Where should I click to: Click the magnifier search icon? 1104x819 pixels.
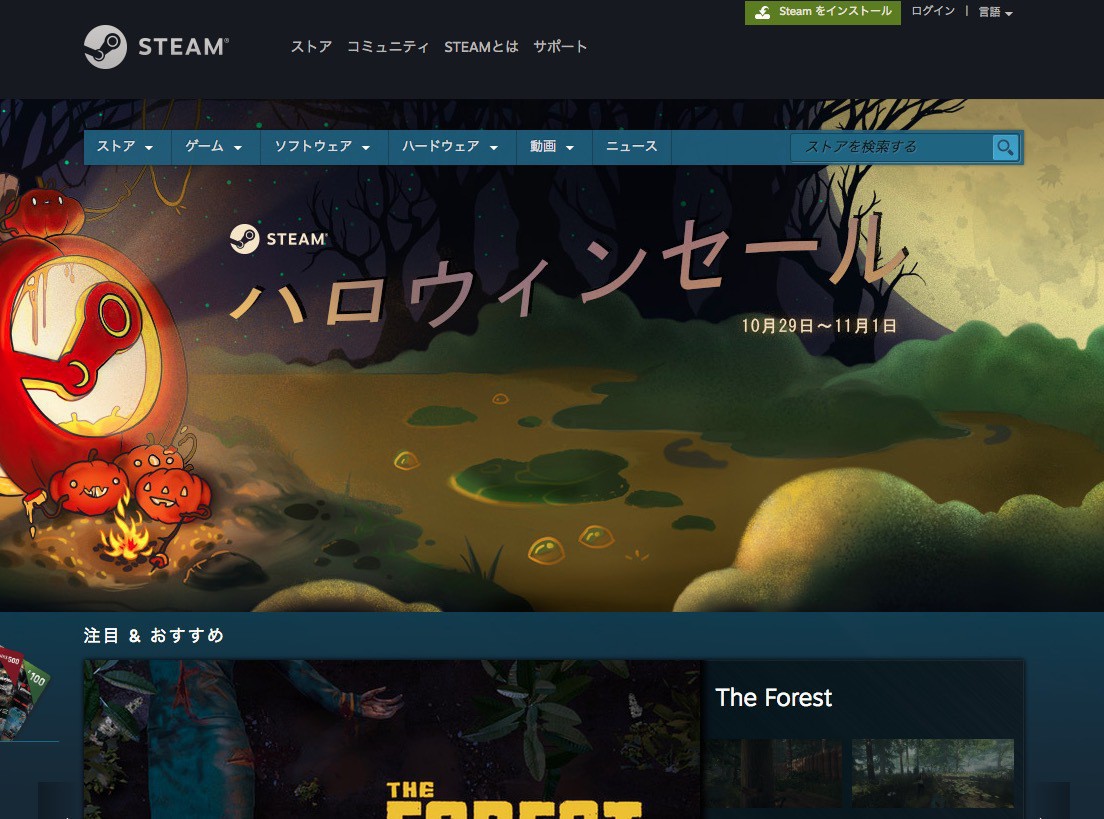click(1005, 147)
